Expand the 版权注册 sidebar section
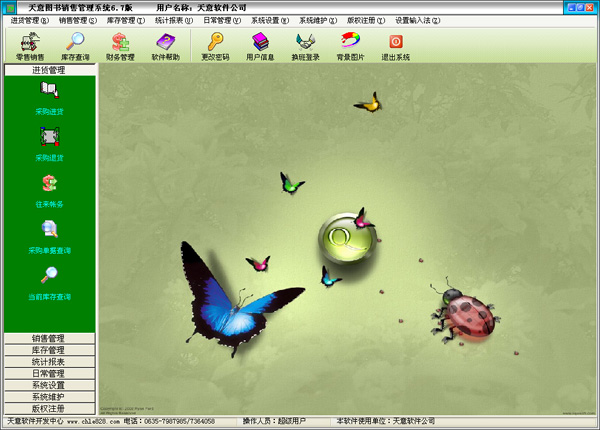This screenshot has height=430, width=600. (49, 408)
